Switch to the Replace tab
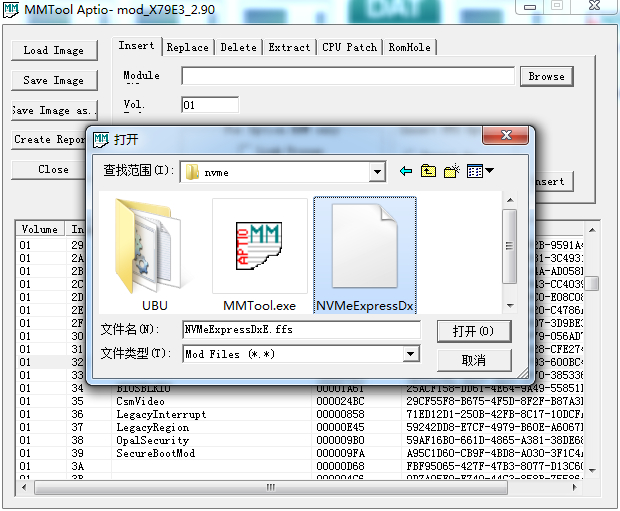The height and width of the screenshot is (511, 620). pos(188,47)
